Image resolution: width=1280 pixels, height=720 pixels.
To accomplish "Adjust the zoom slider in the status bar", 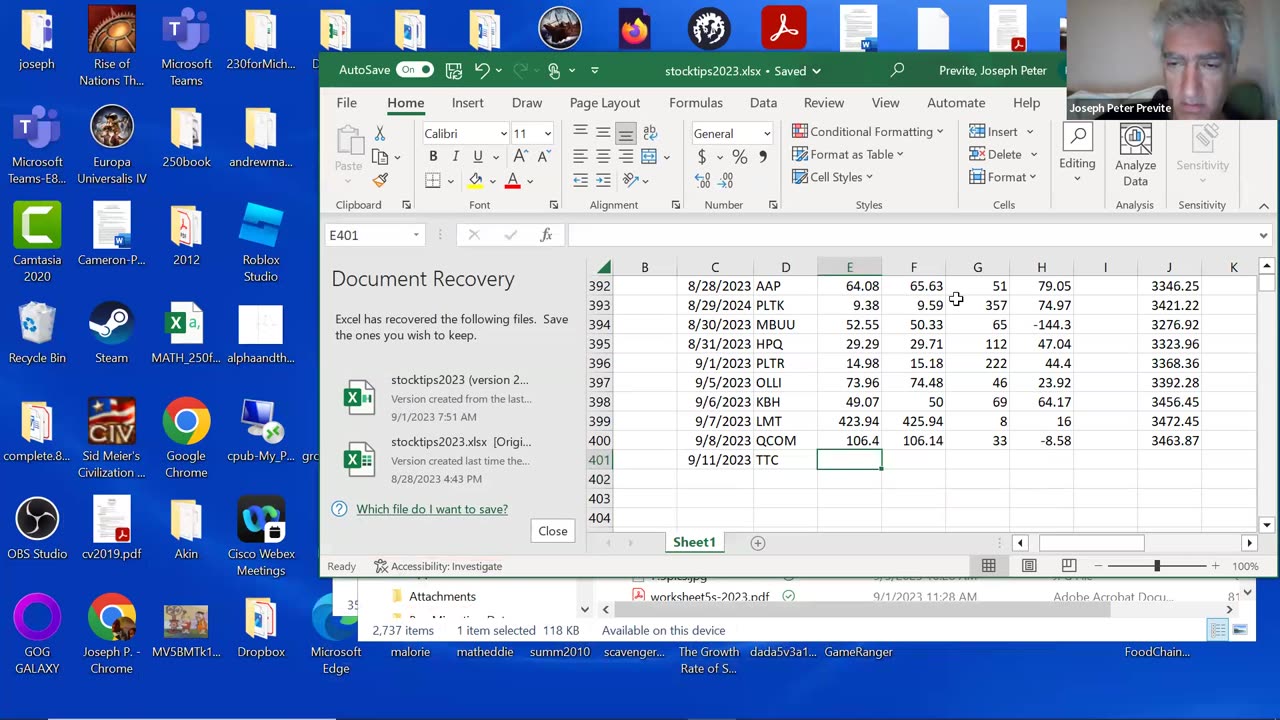I will click(x=1157, y=566).
